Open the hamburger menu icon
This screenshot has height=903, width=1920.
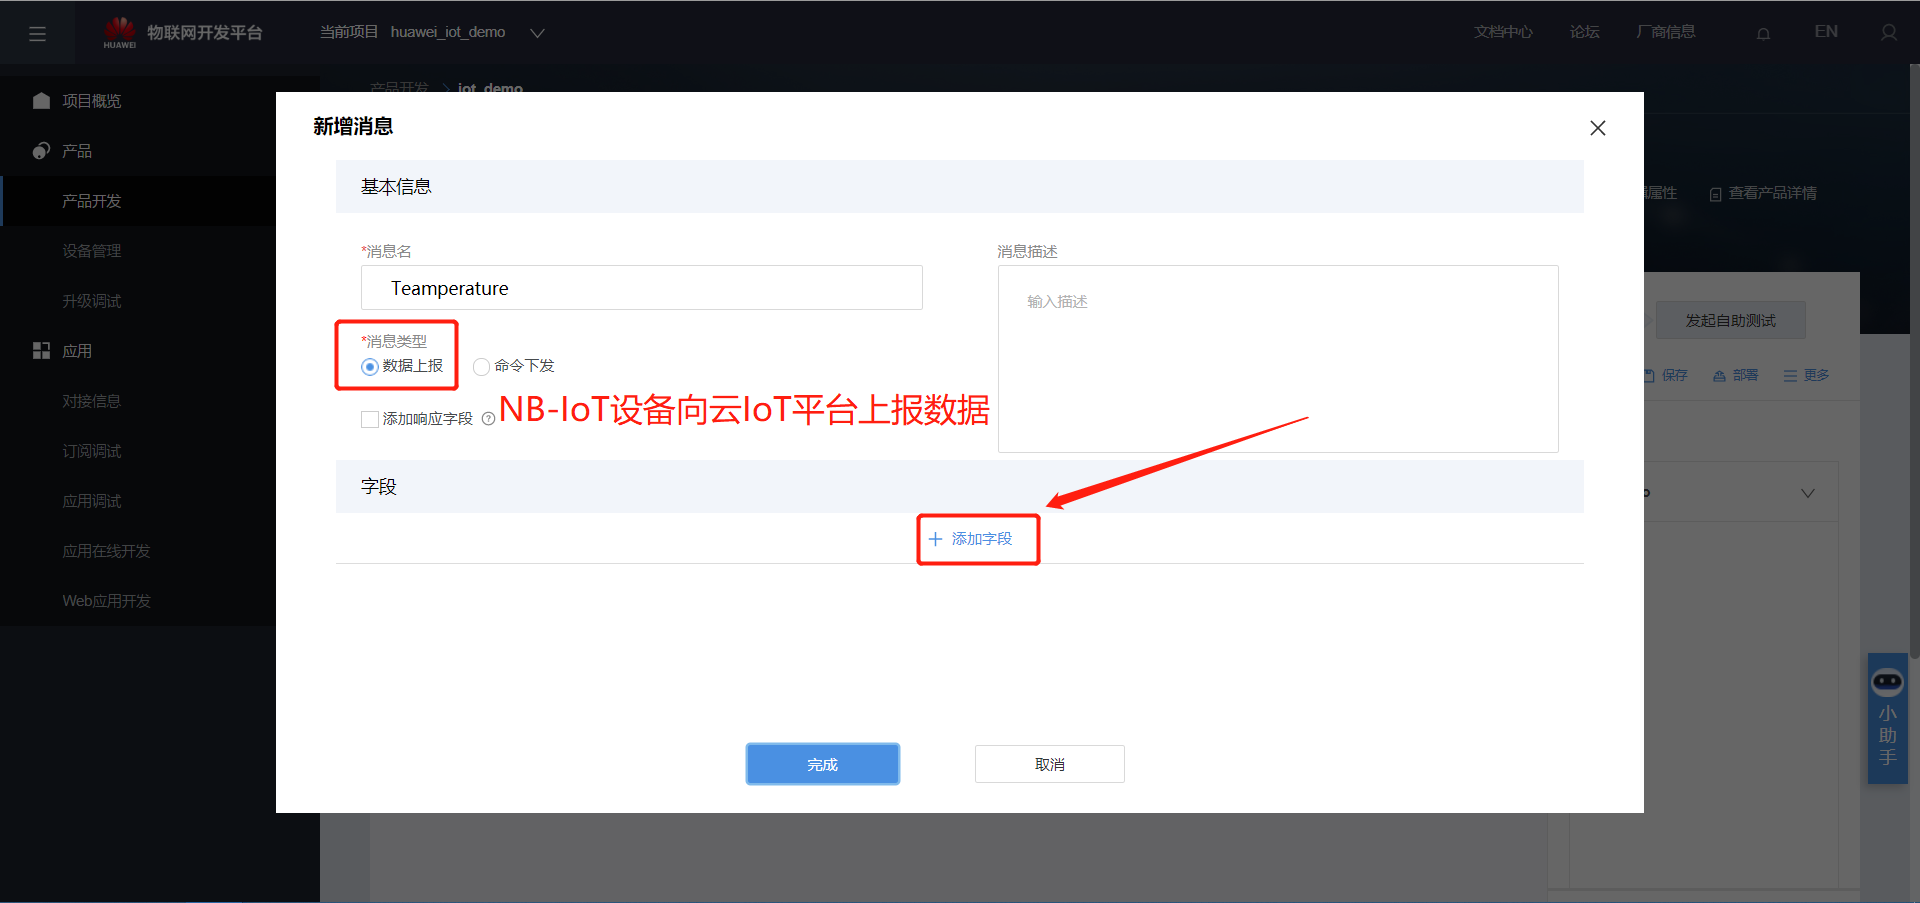point(38,34)
